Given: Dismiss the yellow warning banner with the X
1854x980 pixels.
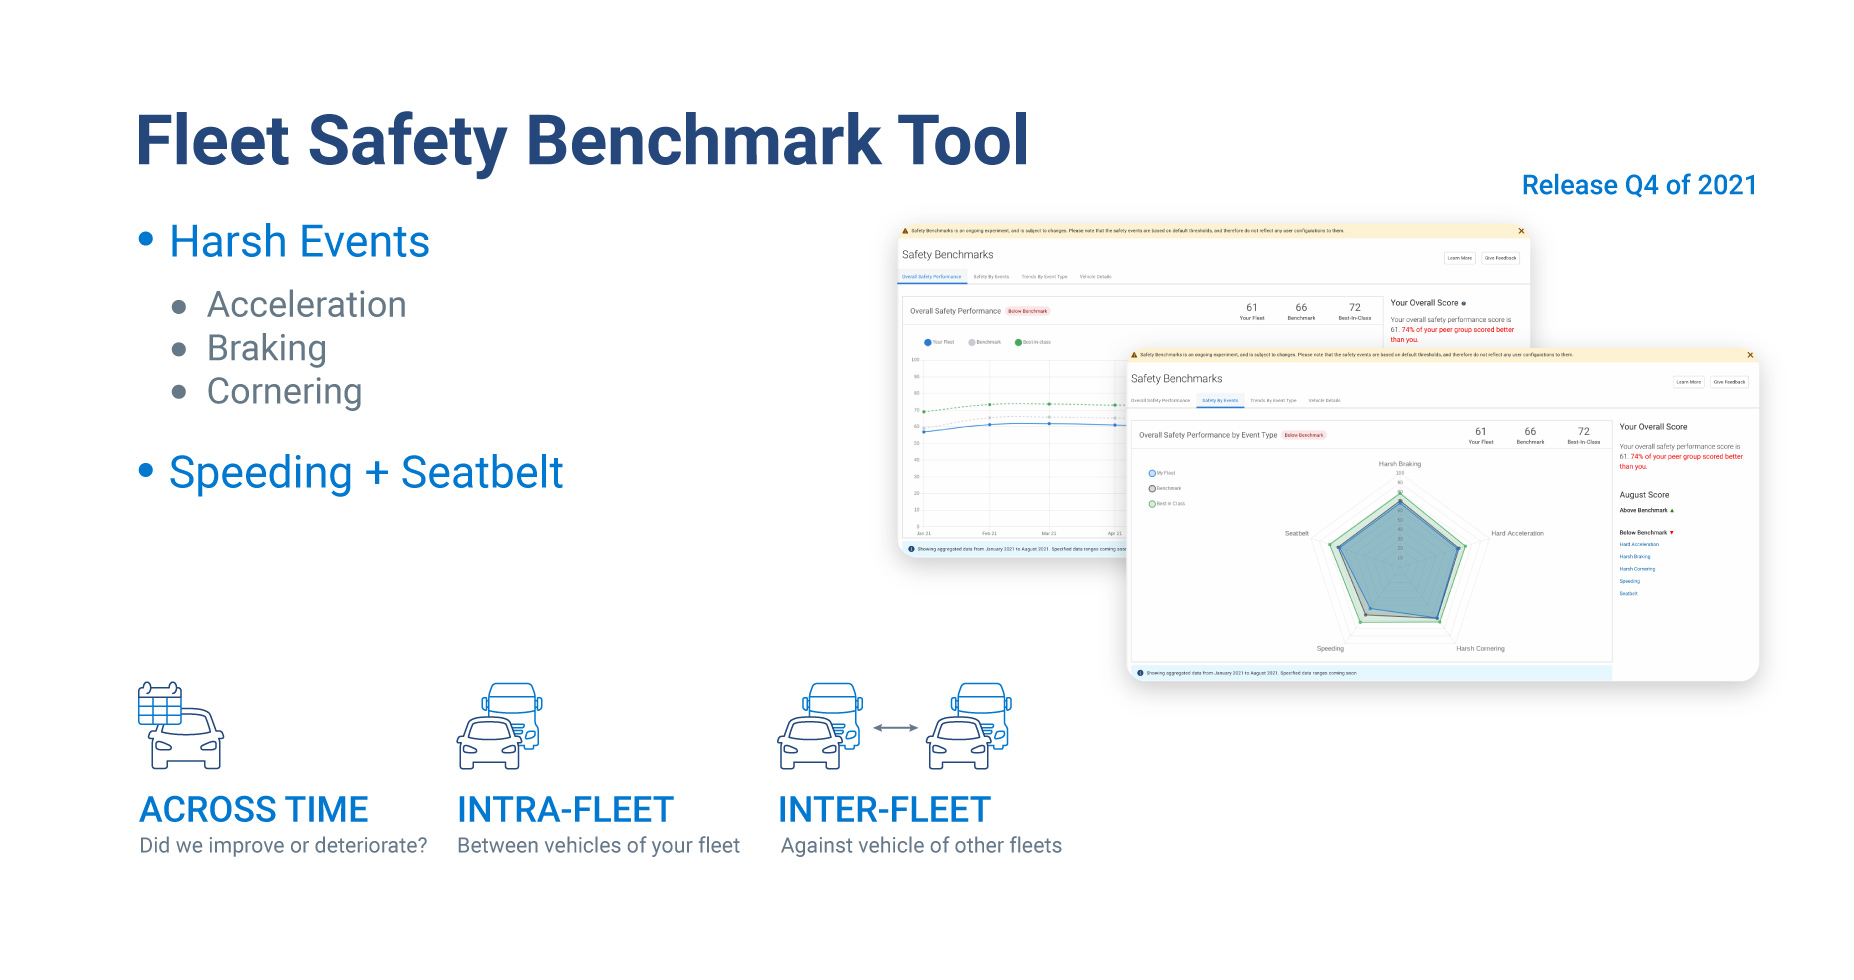Looking at the screenshot, I should tap(1750, 355).
